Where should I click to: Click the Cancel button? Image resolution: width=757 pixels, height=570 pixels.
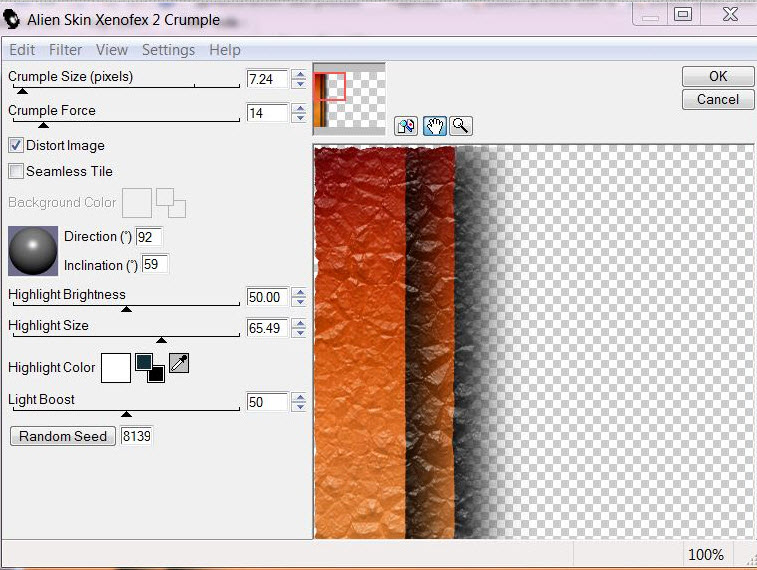[718, 99]
